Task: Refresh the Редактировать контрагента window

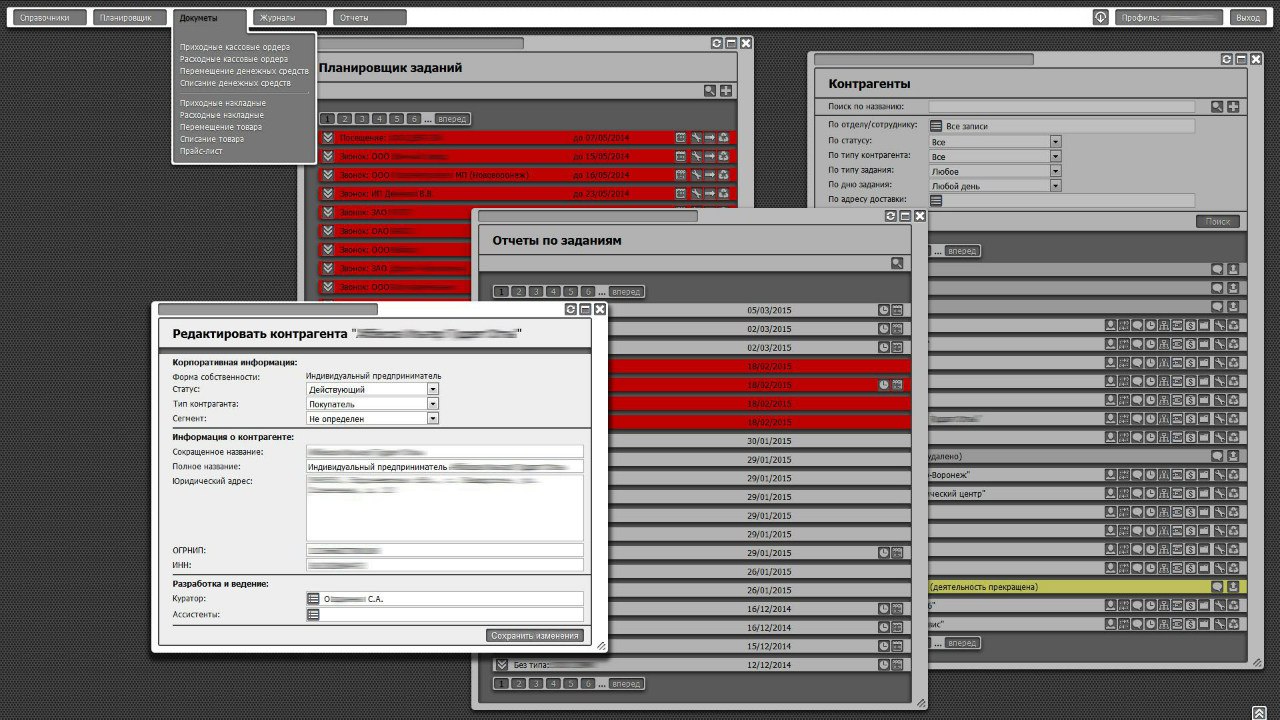Action: pos(570,310)
